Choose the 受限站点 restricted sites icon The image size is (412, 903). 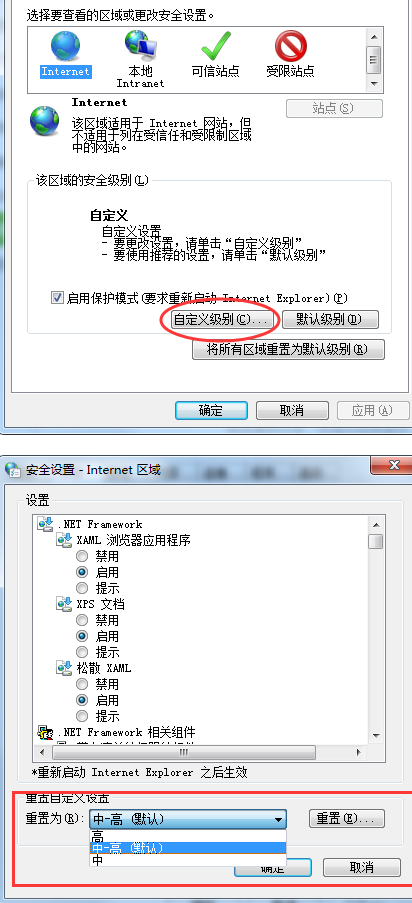290,46
